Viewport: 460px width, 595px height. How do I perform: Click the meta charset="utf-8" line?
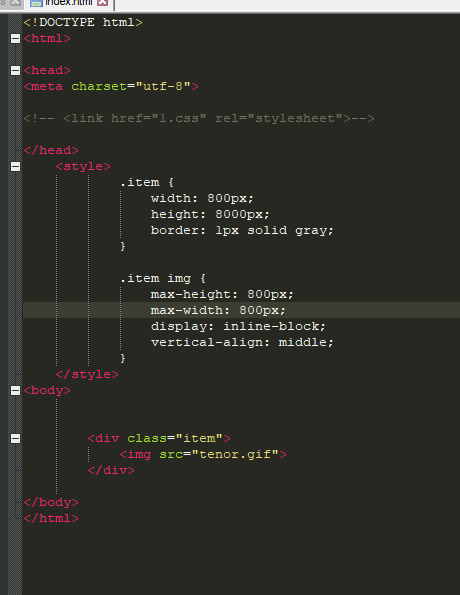111,87
